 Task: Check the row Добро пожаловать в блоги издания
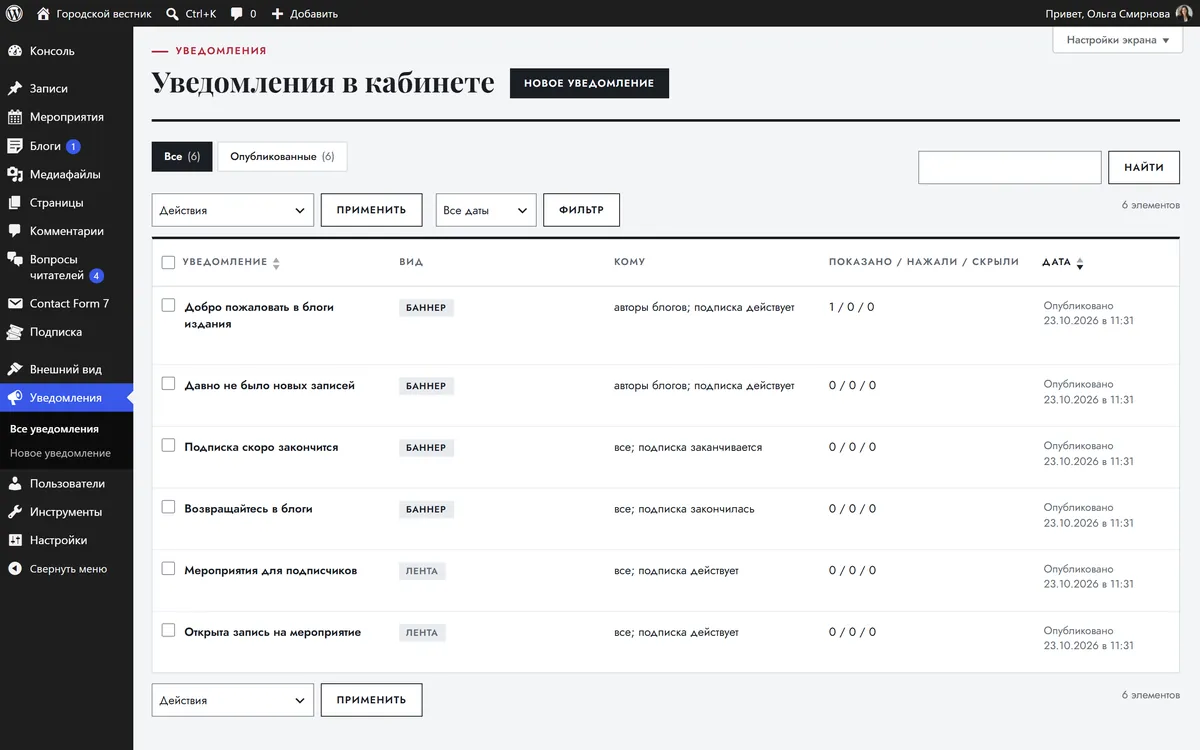[168, 305]
